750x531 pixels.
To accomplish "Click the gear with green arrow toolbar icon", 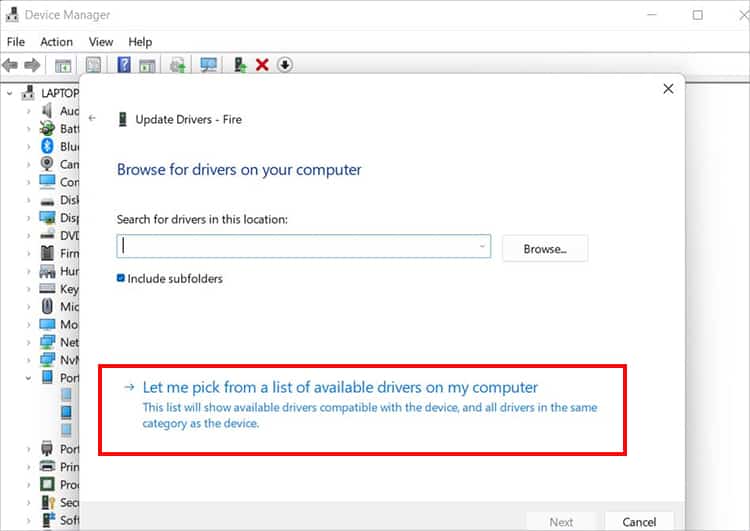I will tap(178, 65).
